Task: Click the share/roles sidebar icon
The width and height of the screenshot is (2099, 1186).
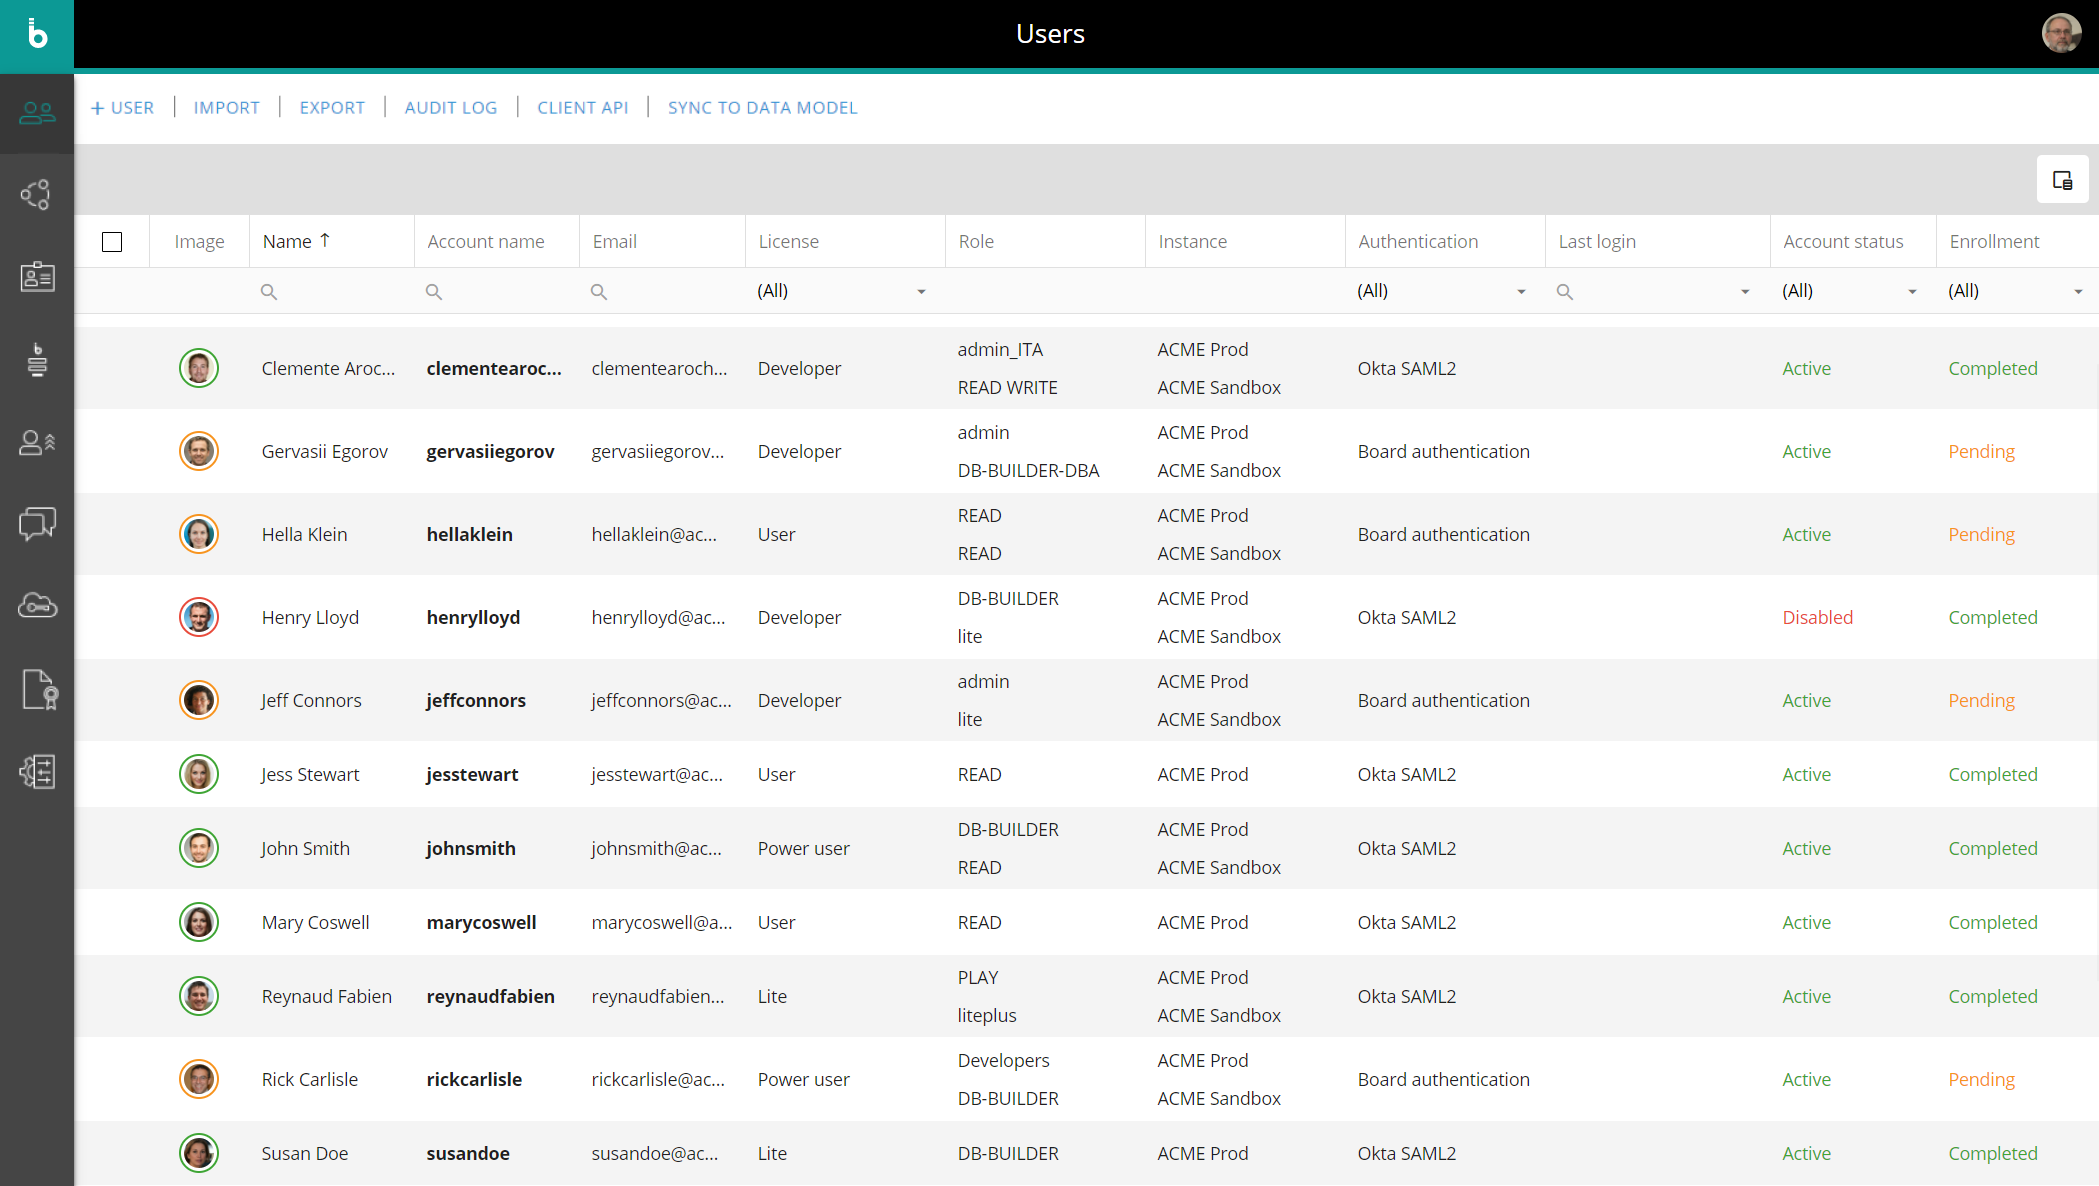Action: (37, 194)
